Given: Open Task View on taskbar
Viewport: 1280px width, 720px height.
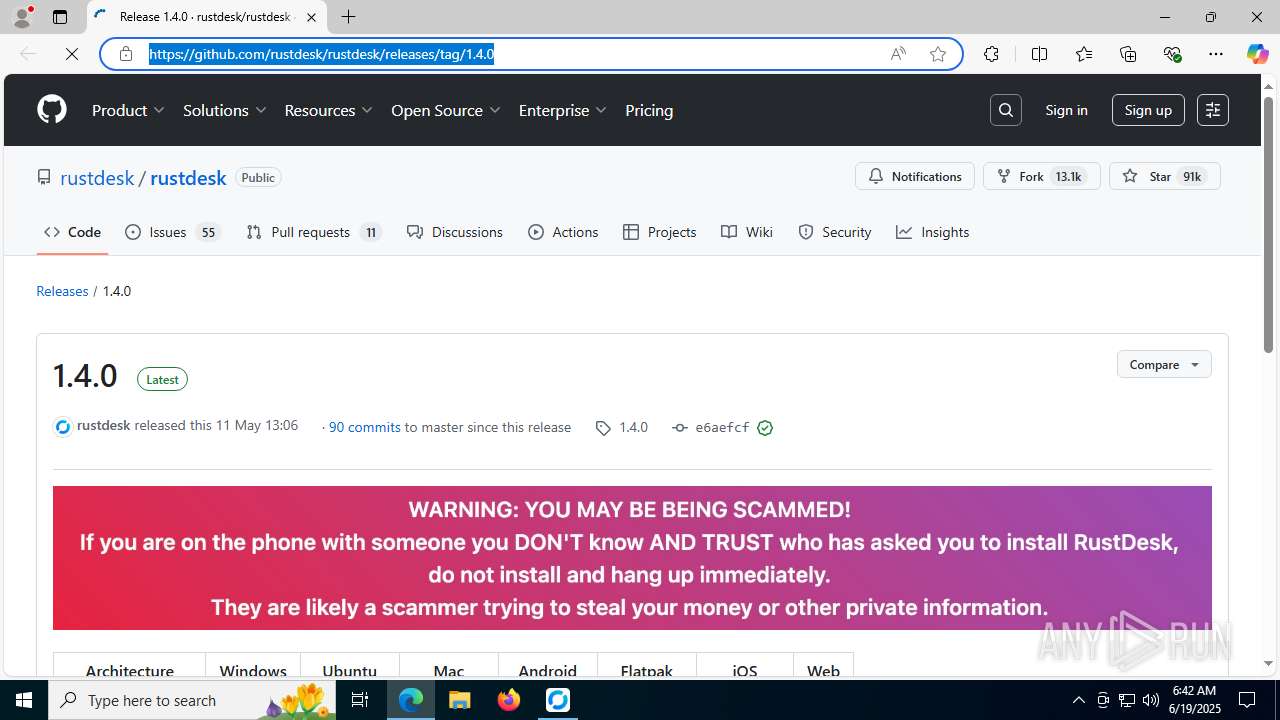Looking at the screenshot, I should pos(360,700).
